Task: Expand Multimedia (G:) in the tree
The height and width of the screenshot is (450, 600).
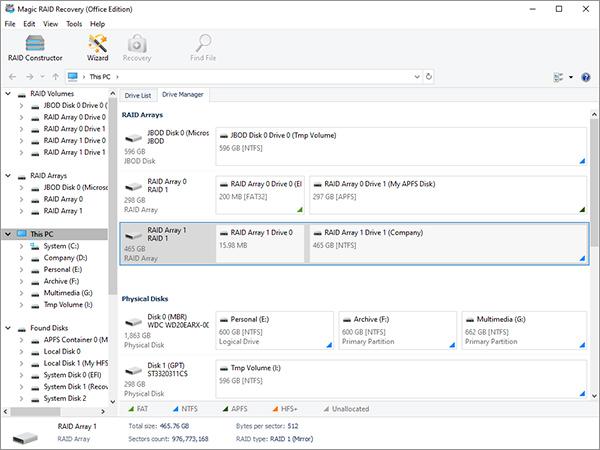Action: [x=21, y=293]
